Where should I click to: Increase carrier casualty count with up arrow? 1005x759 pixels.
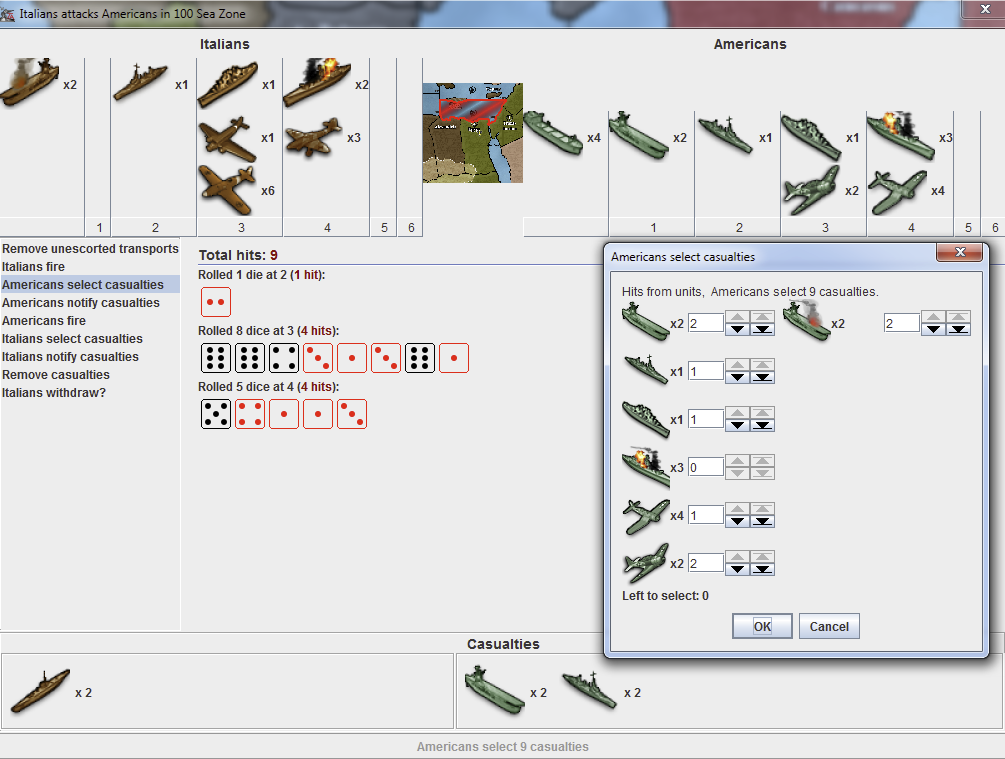pos(737,313)
